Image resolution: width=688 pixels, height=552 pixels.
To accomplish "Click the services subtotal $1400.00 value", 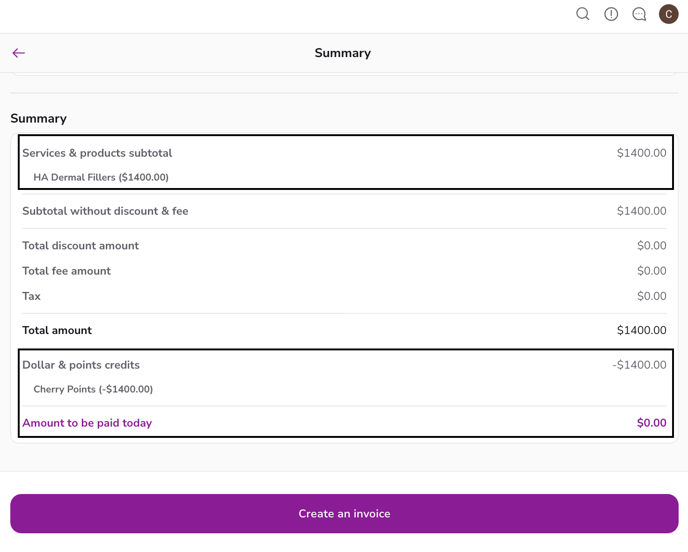I will [x=641, y=153].
